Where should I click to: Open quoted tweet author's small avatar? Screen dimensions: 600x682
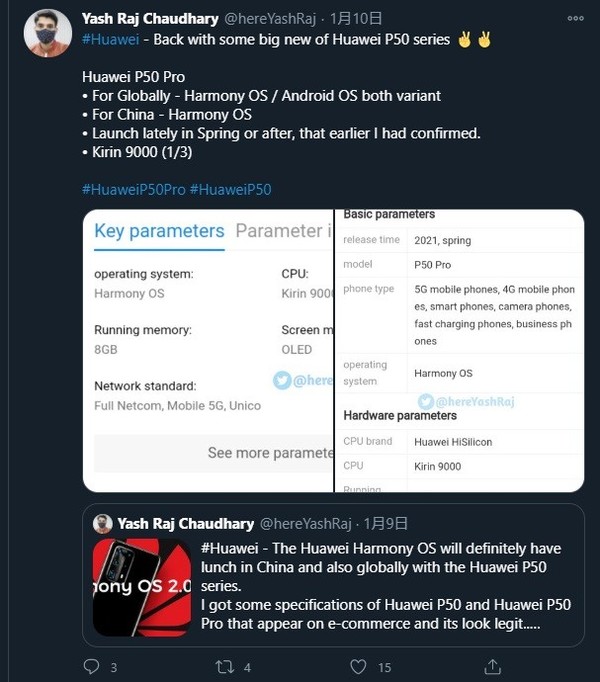103,523
